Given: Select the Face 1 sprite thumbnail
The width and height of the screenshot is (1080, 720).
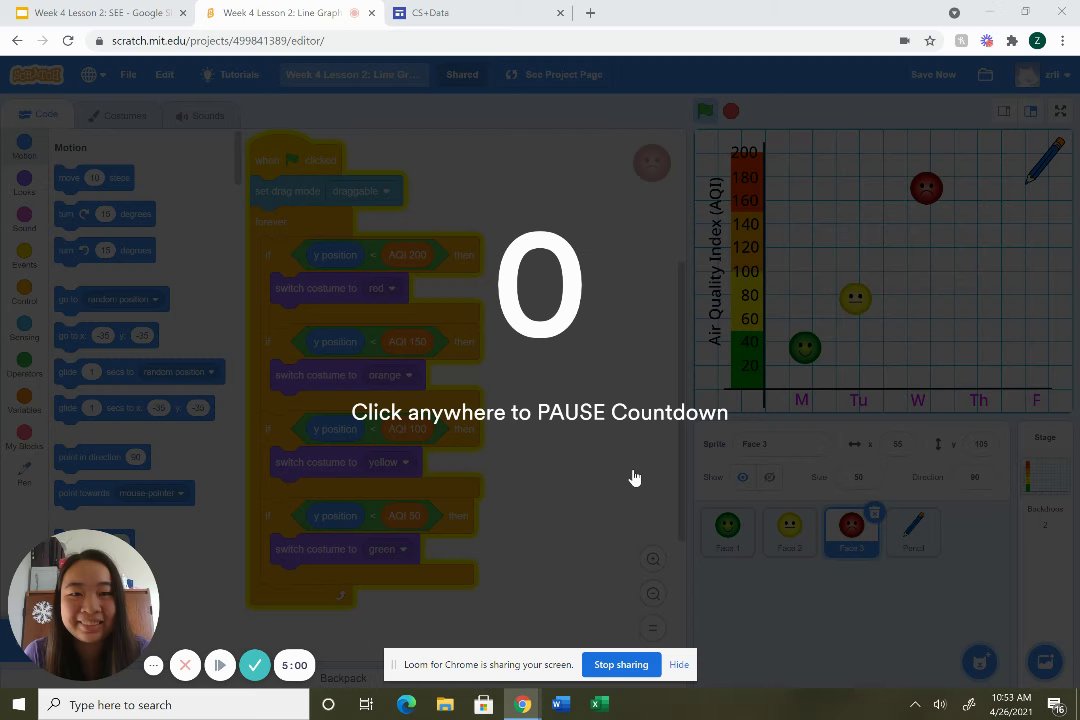Looking at the screenshot, I should (727, 532).
